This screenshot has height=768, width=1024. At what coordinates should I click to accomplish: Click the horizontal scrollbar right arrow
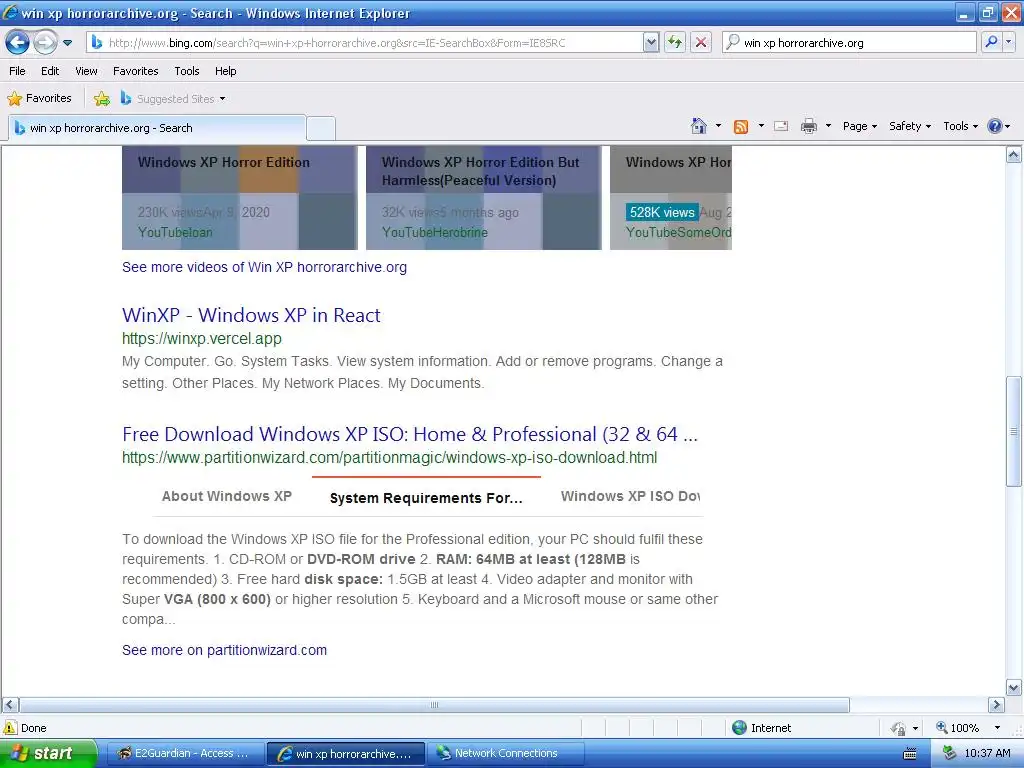pos(997,705)
